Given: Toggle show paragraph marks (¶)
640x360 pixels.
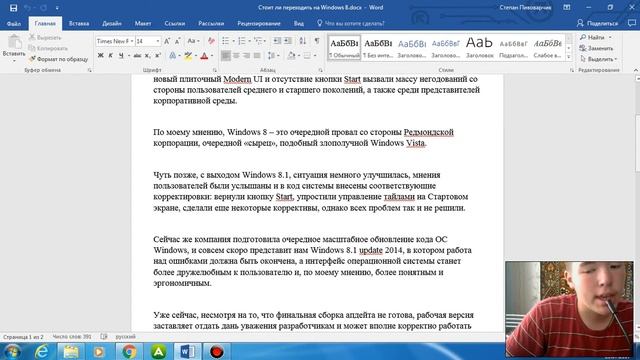Looking at the screenshot, I should pyautogui.click(x=317, y=41).
